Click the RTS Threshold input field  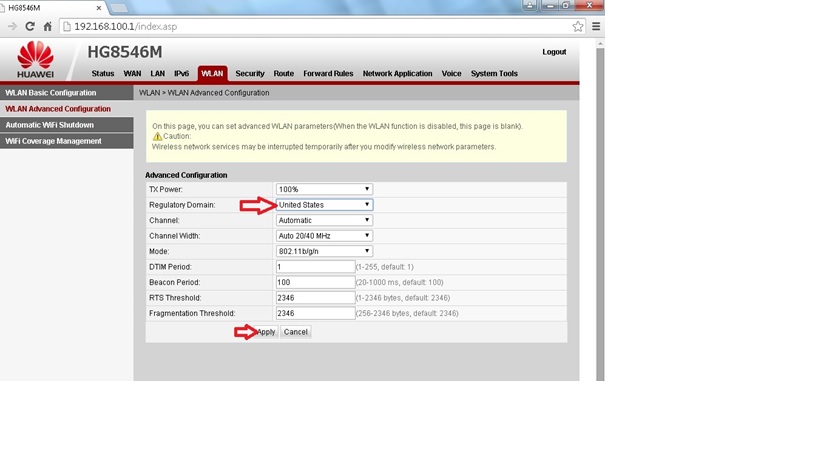(315, 298)
